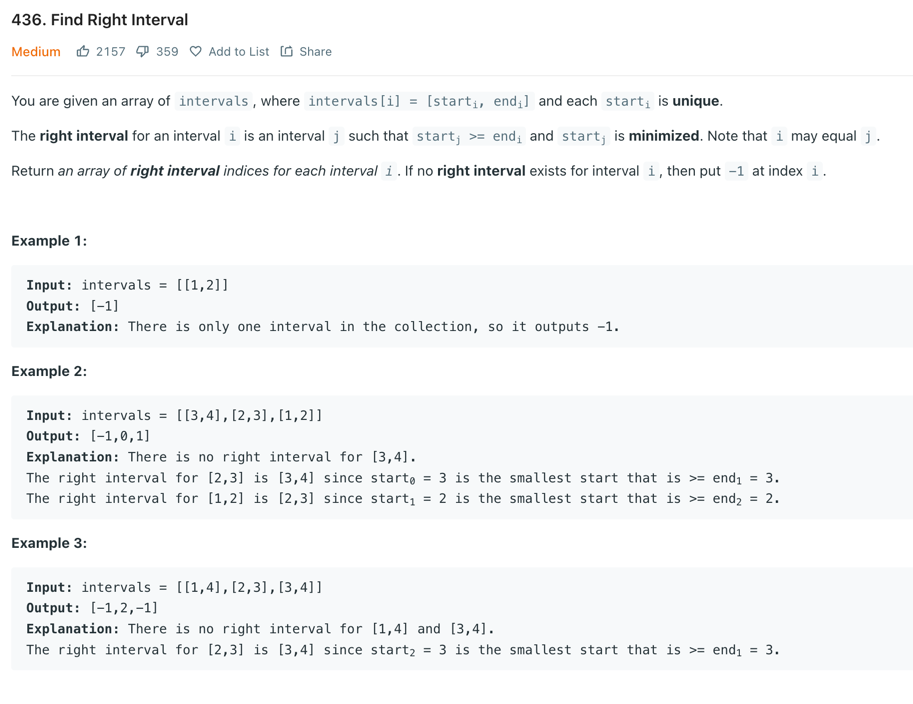Click the bold word minimized
This screenshot has width=913, height=704.
point(664,136)
